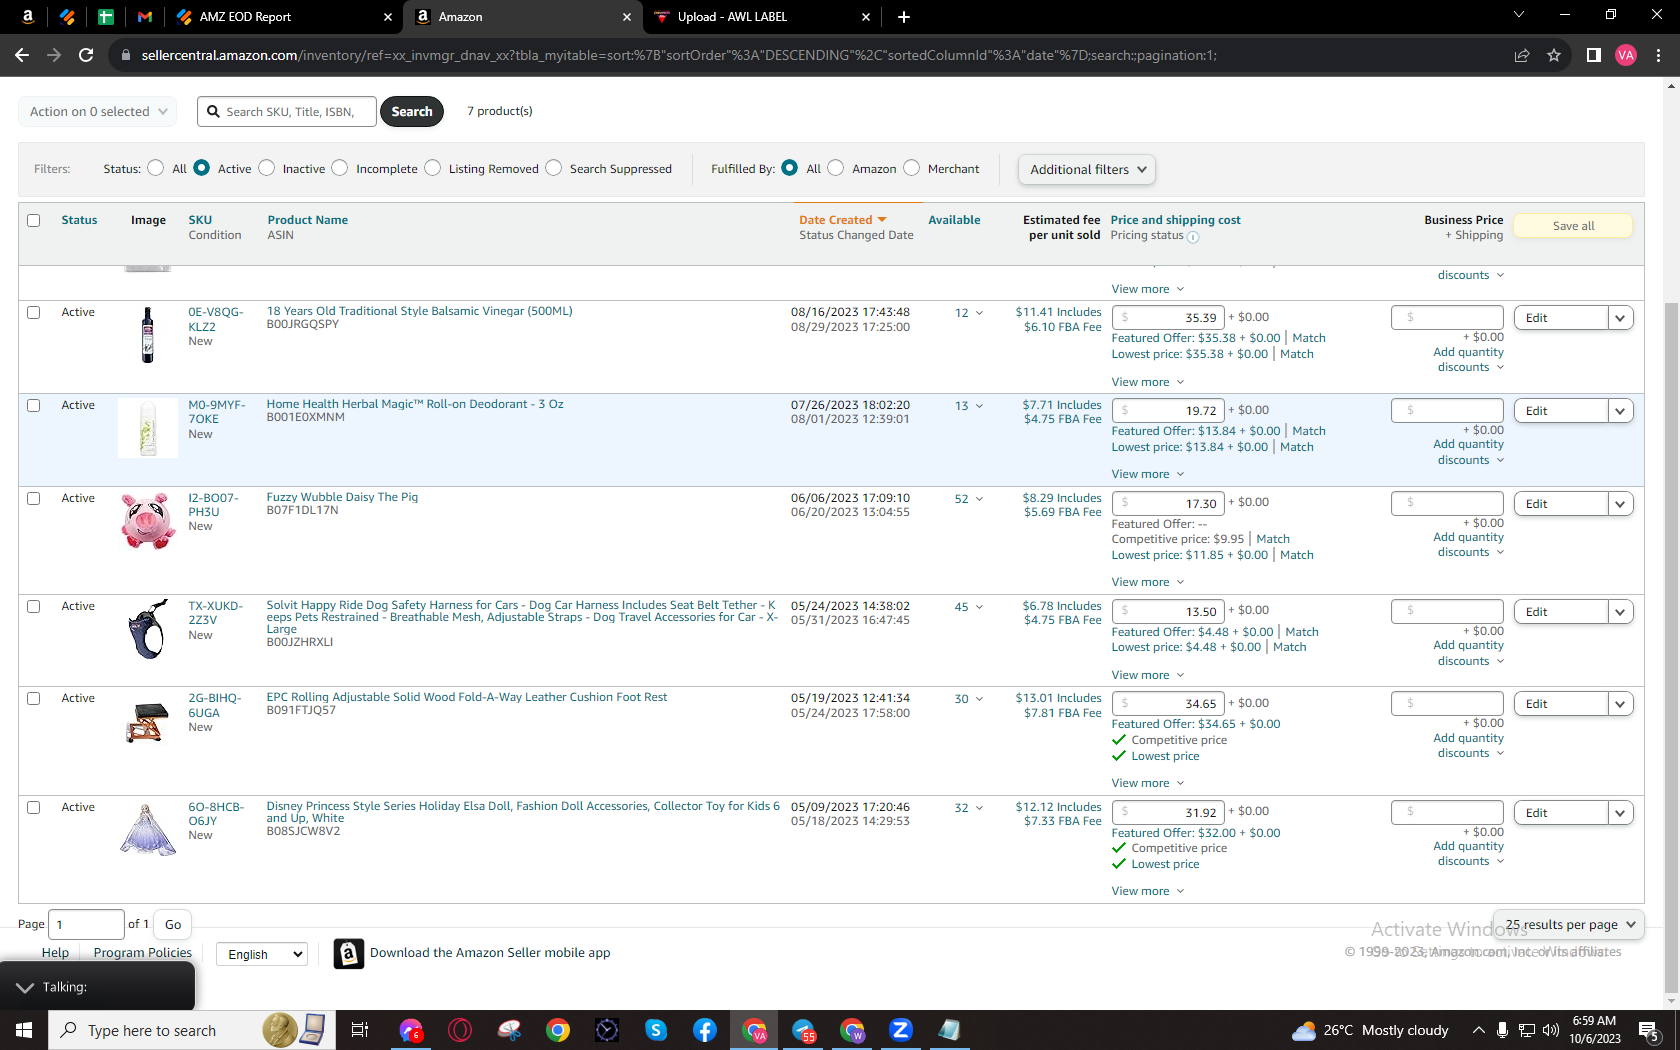Click the Save all button
The image size is (1680, 1050).
coord(1573,226)
